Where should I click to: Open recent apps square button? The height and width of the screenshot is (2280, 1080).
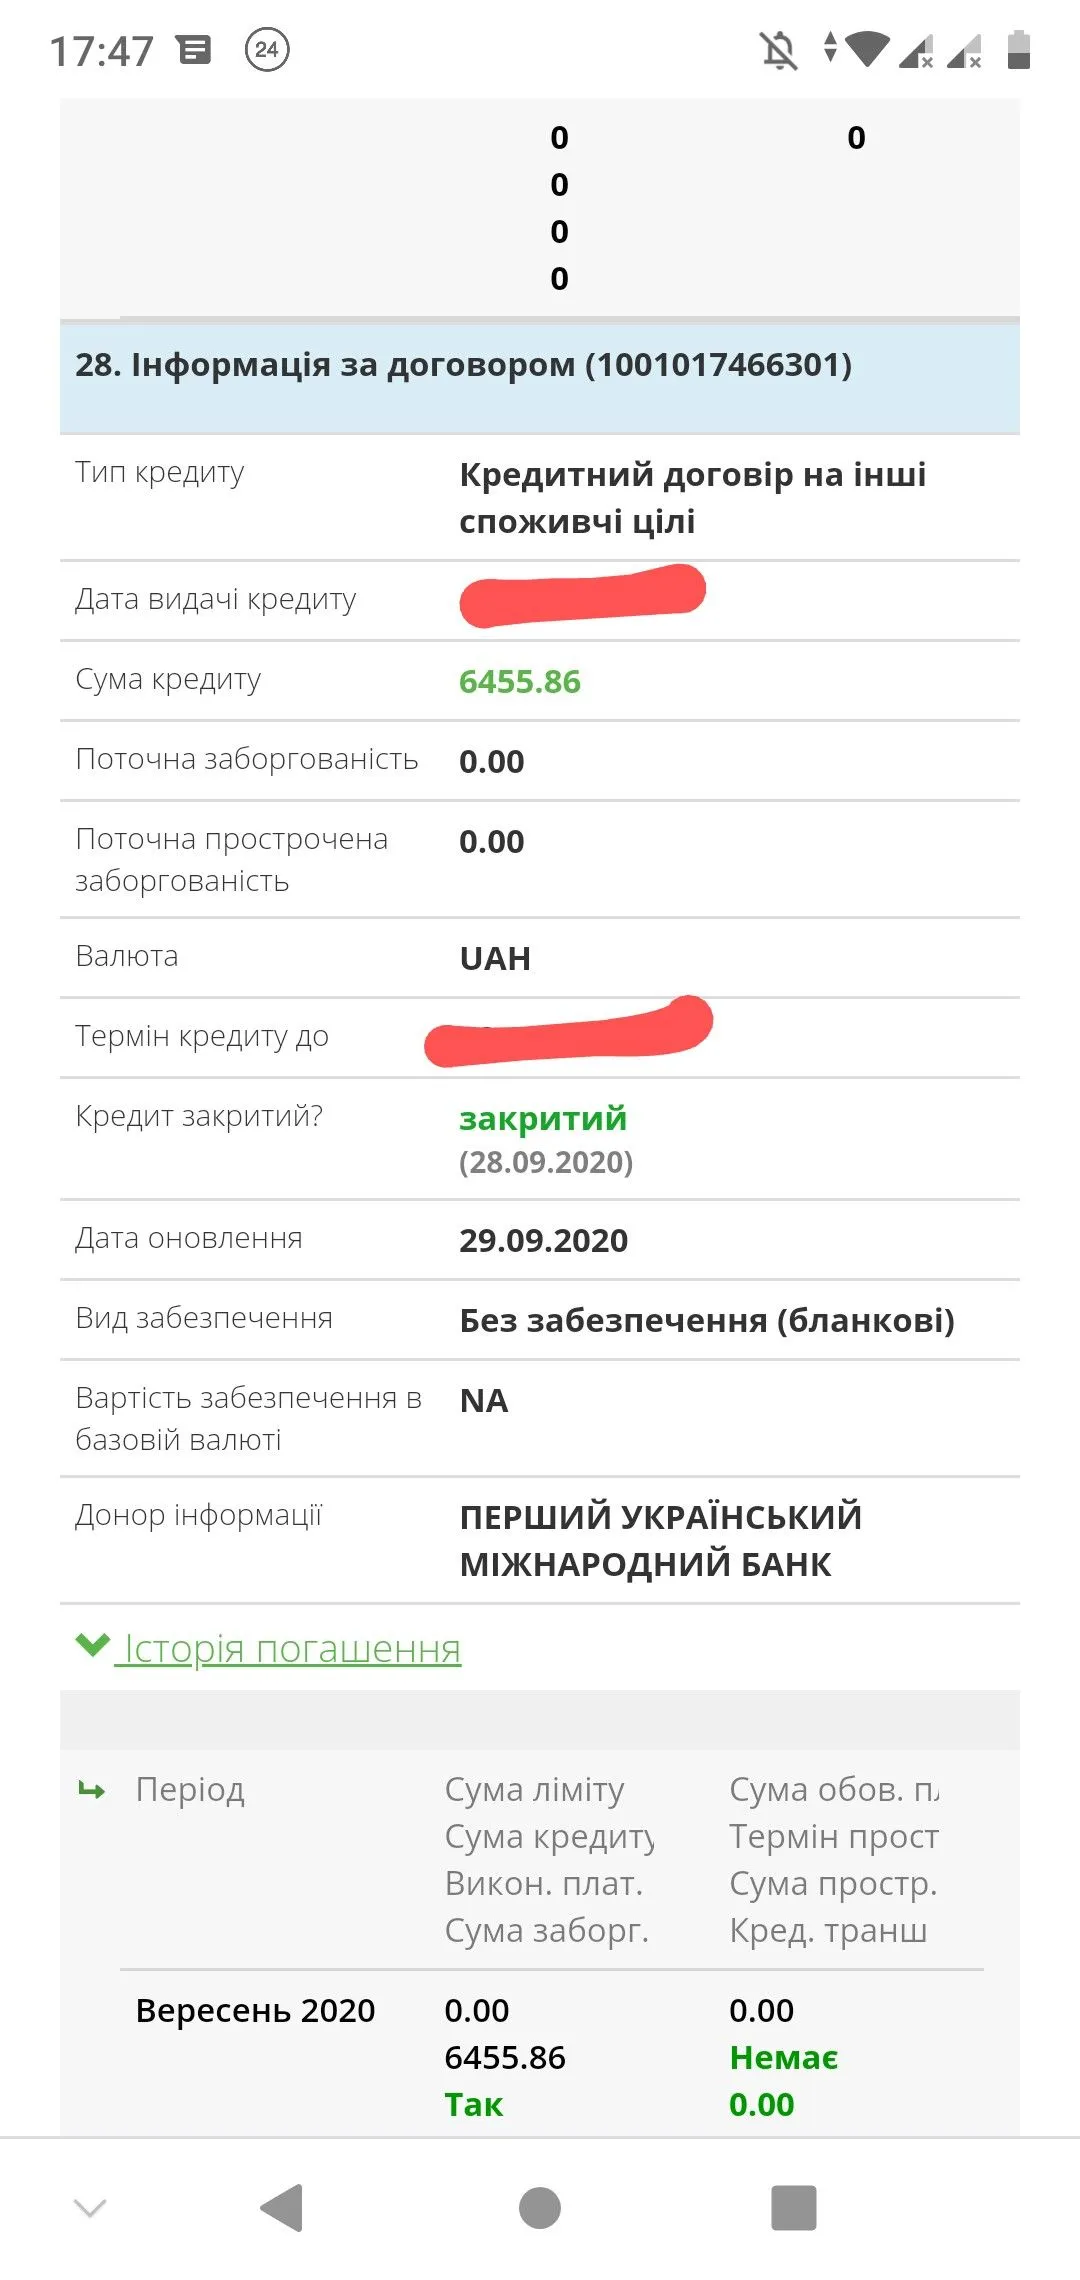point(794,2208)
